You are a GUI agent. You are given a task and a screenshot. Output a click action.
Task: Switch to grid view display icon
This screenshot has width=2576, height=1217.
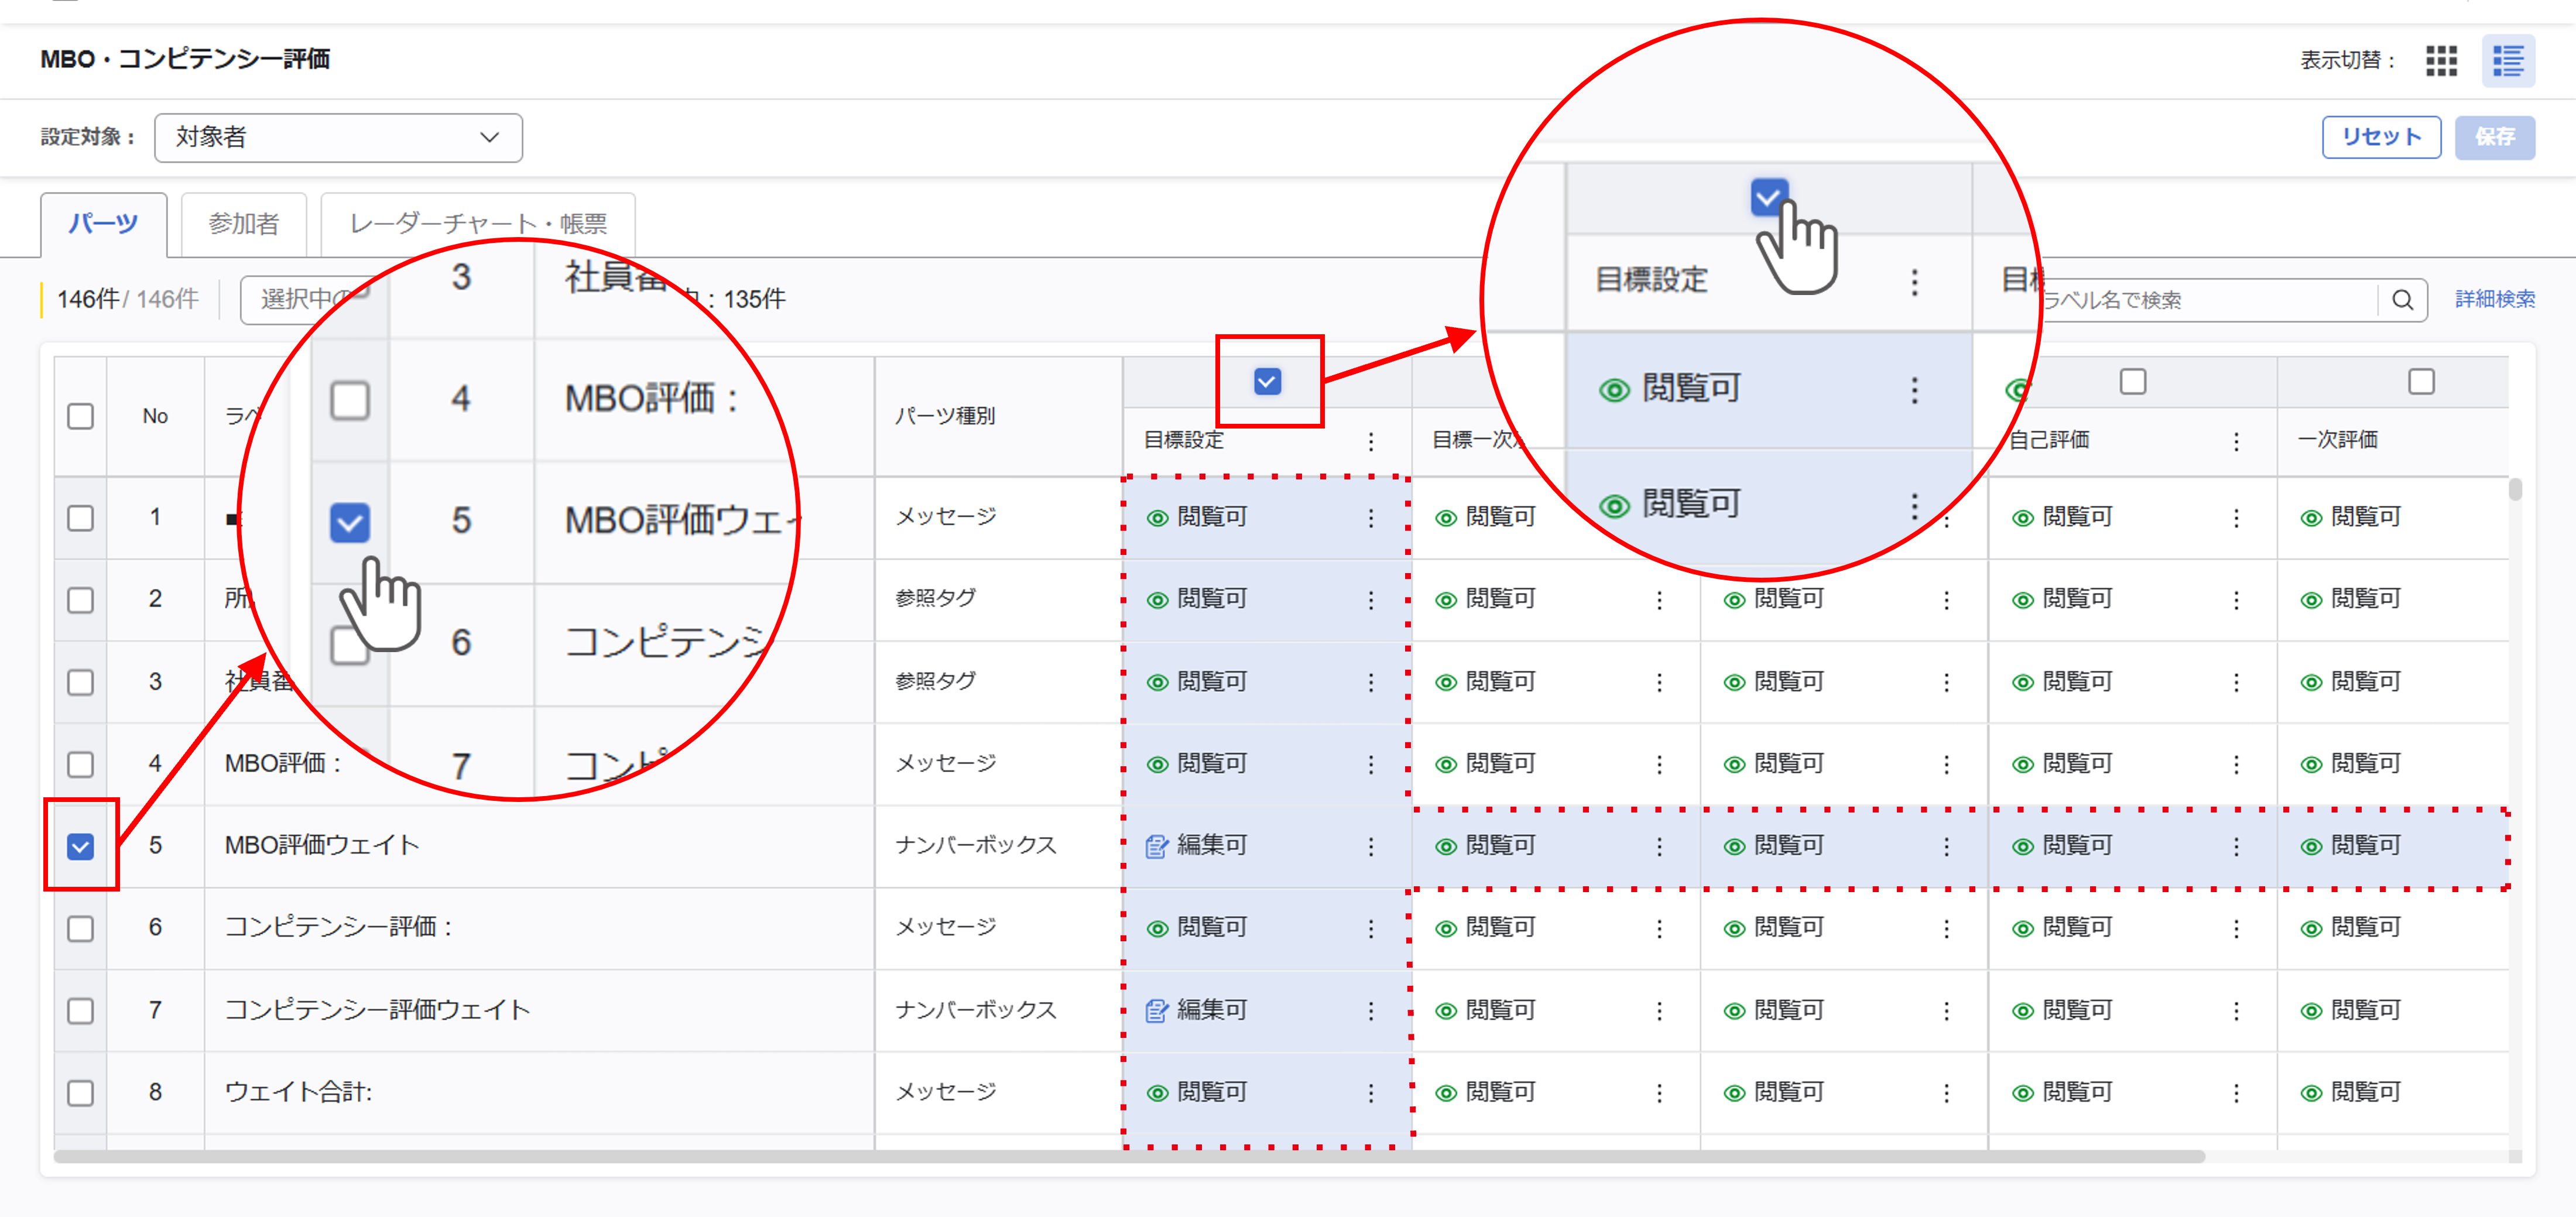[x=2441, y=60]
